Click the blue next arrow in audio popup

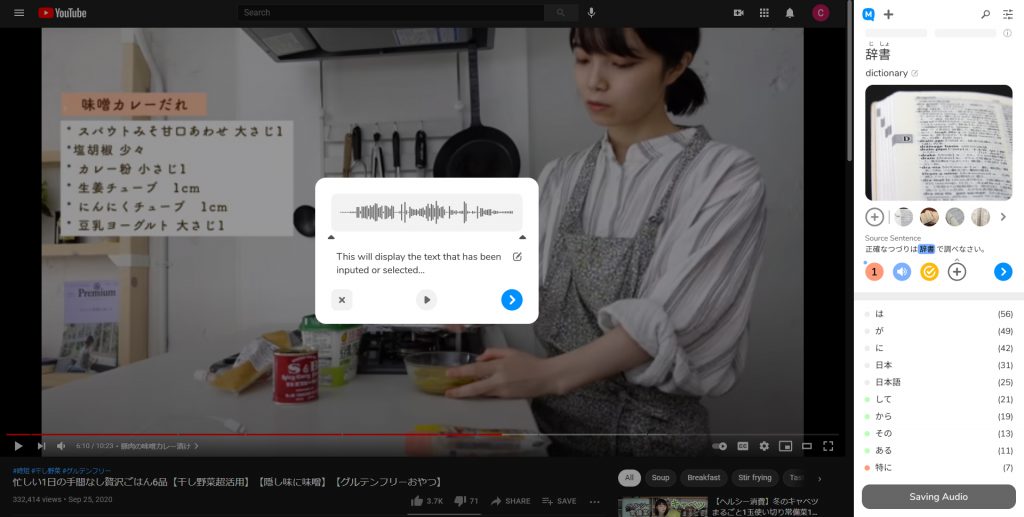(x=511, y=299)
